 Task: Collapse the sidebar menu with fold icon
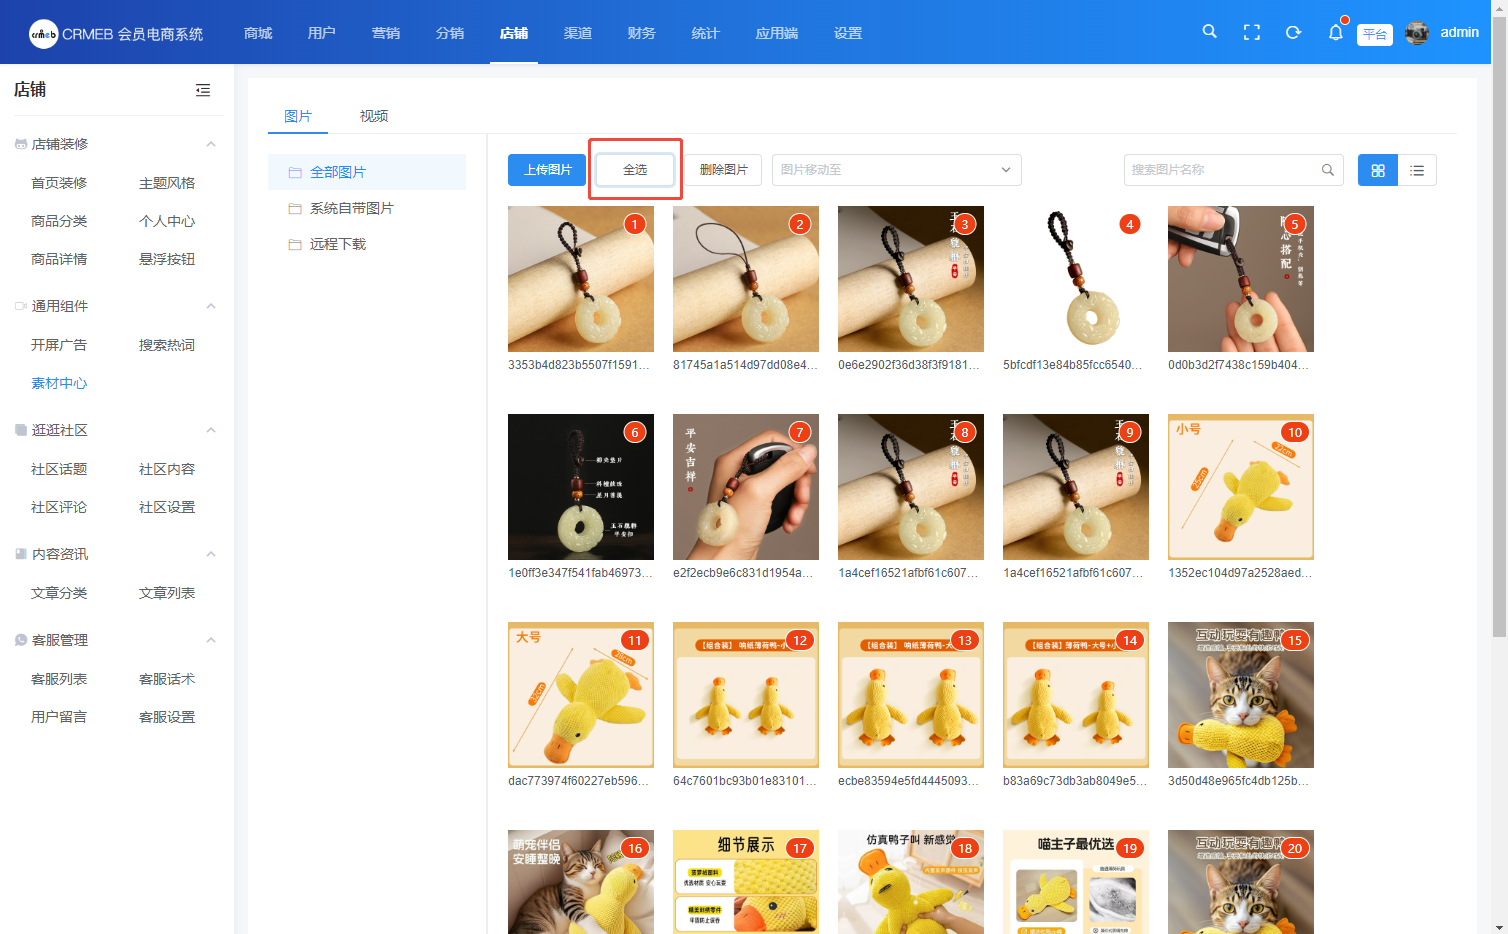tap(203, 90)
